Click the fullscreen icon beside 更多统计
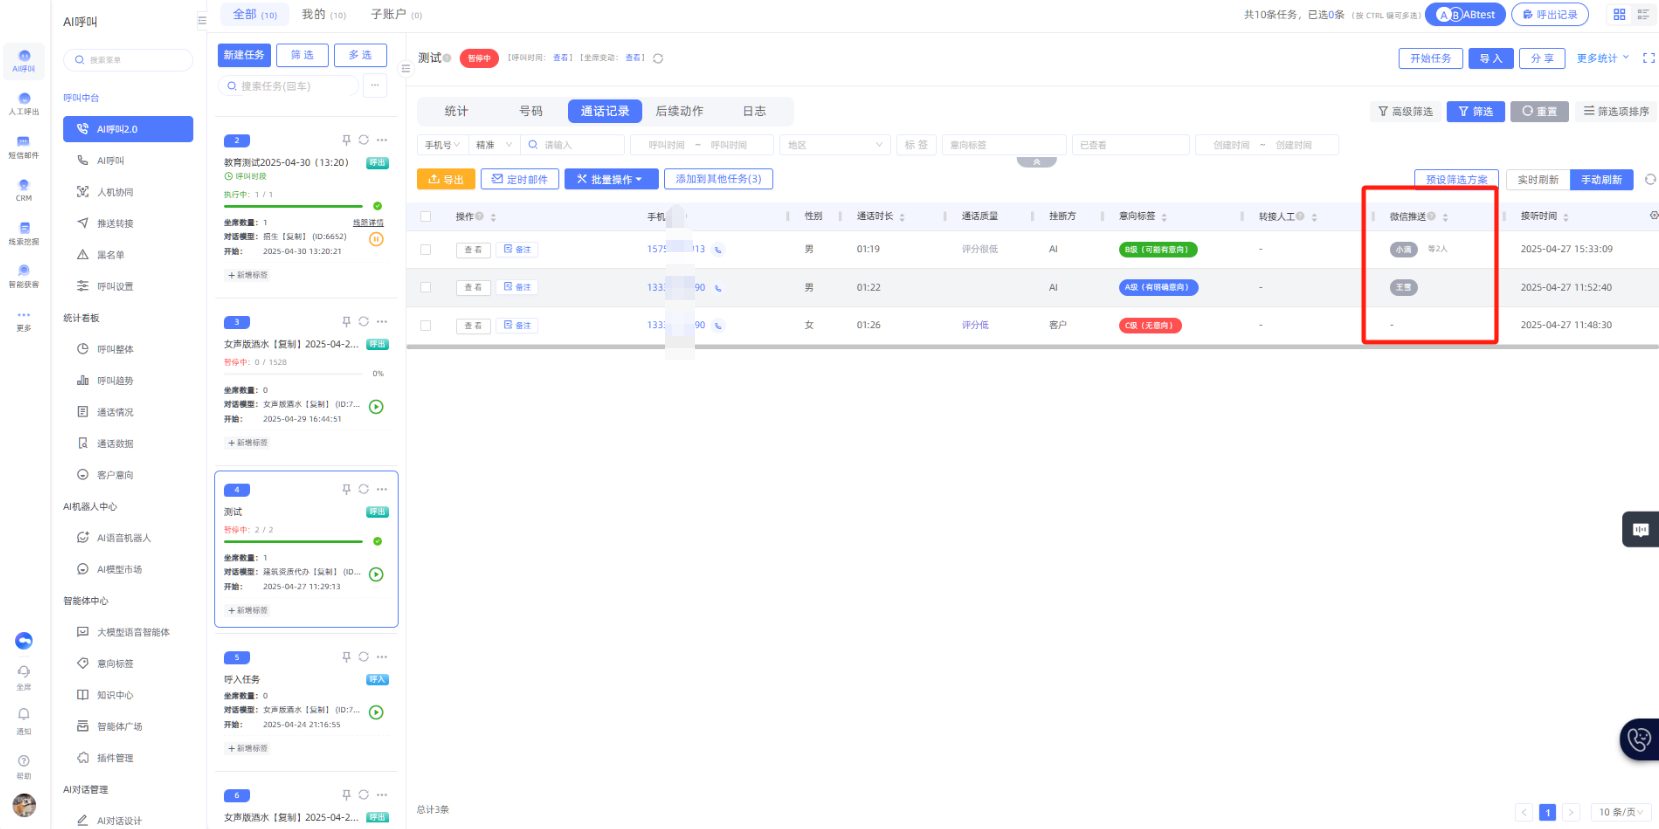The height and width of the screenshot is (829, 1659). [x=1648, y=58]
